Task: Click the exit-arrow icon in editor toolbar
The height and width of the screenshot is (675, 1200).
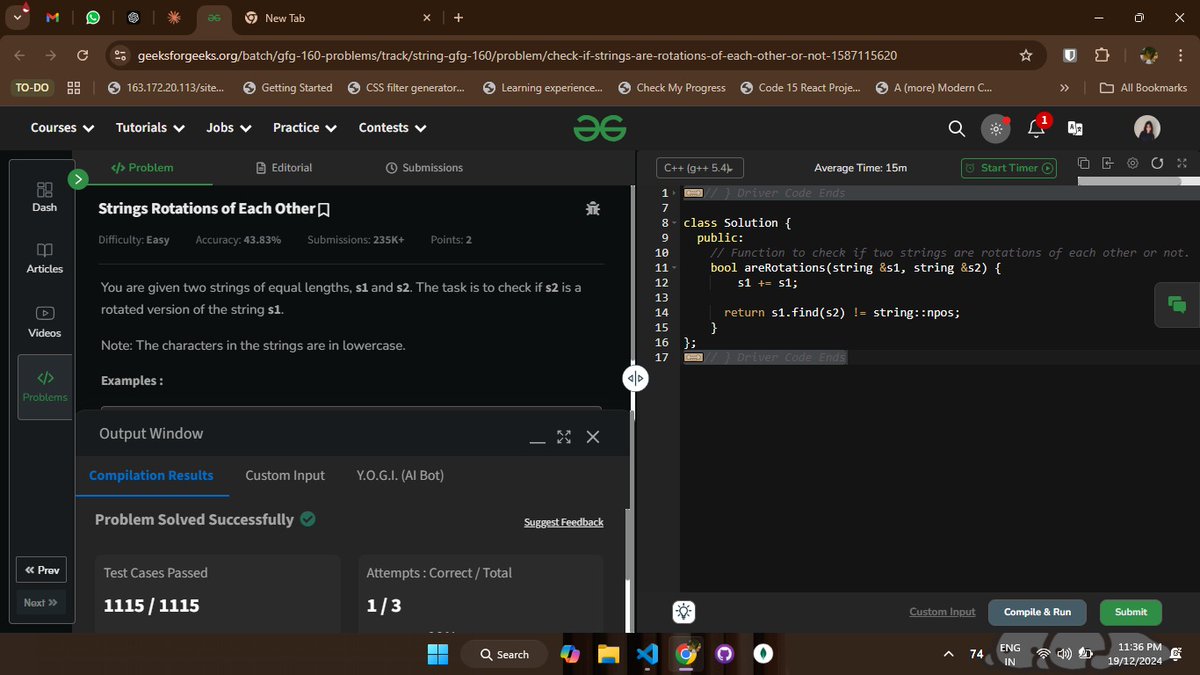Action: pos(1108,163)
